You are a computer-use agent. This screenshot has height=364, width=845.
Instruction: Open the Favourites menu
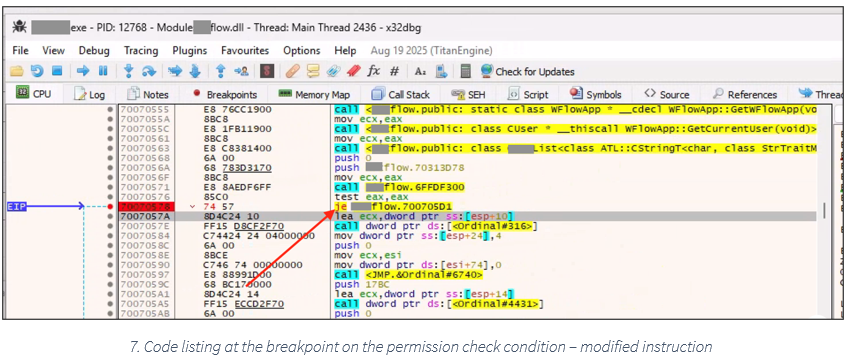point(245,51)
